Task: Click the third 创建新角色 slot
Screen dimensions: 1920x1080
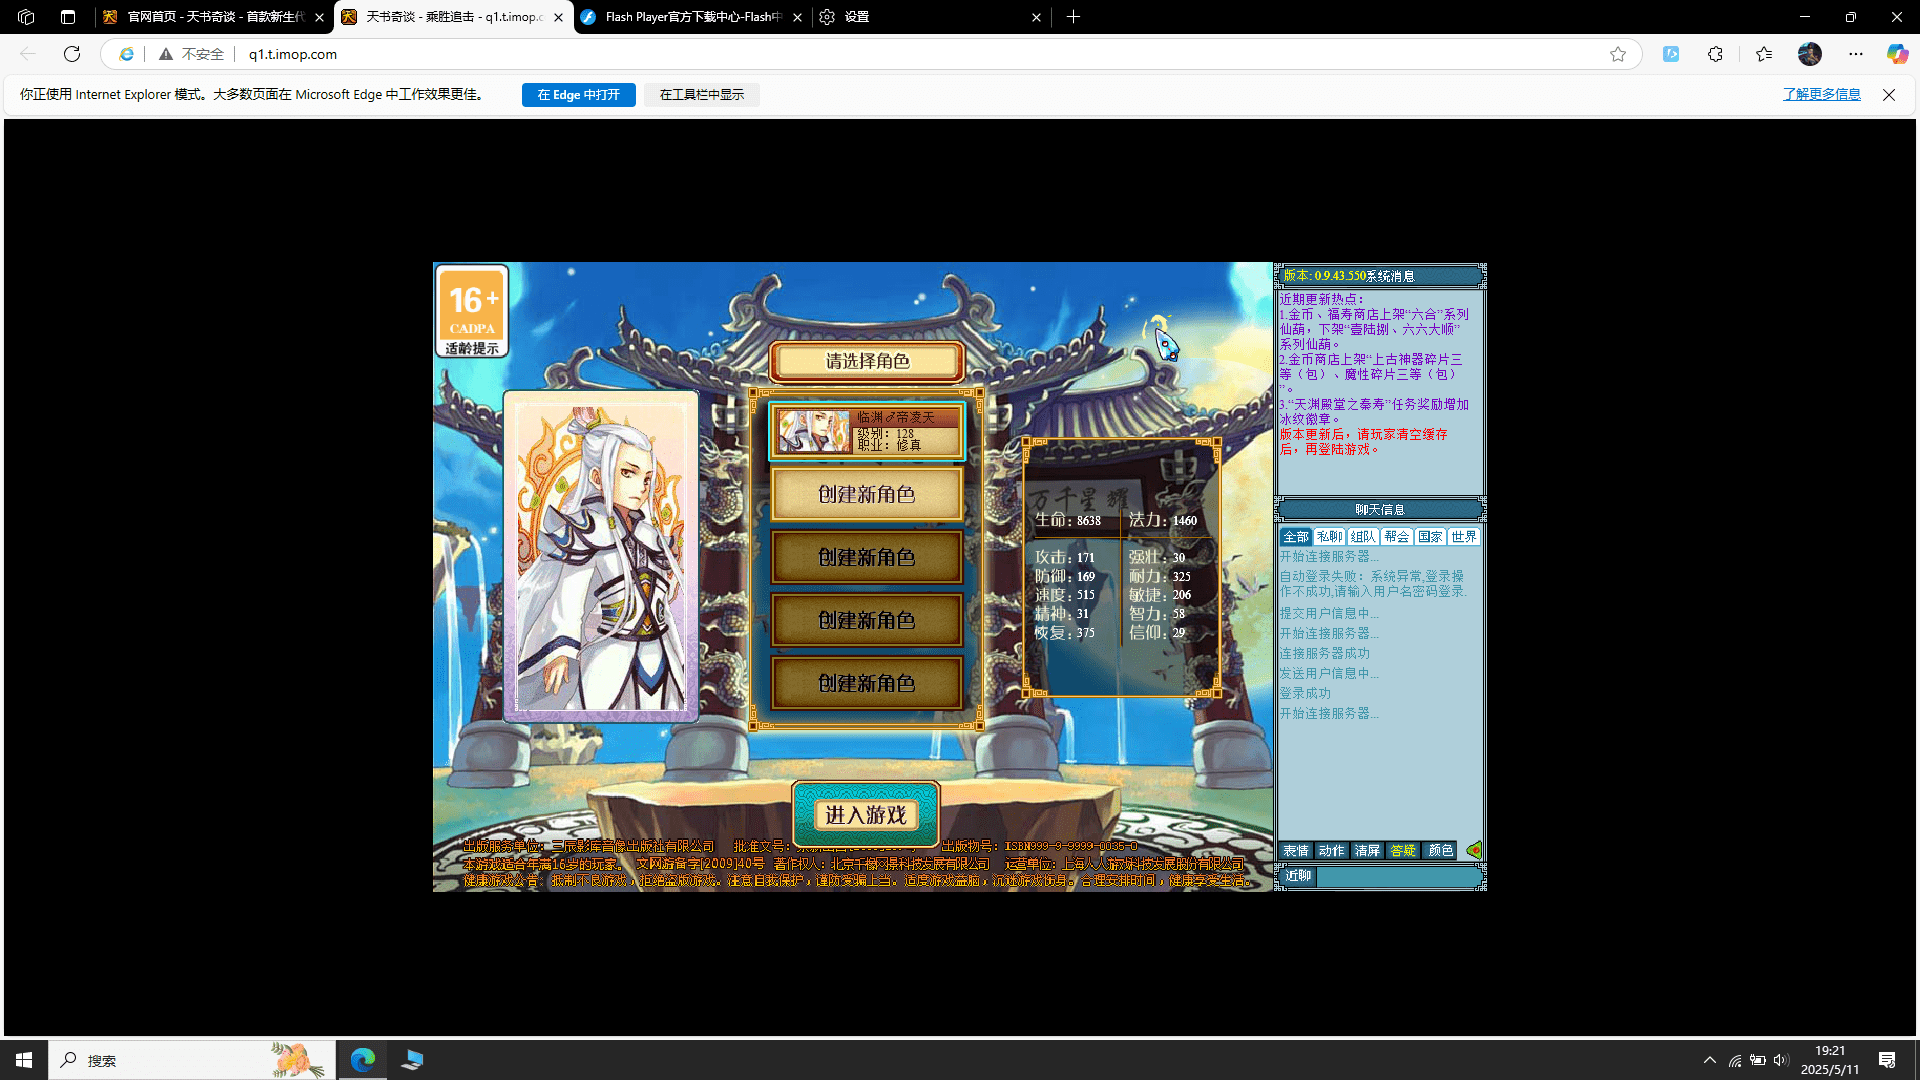Action: tap(867, 620)
